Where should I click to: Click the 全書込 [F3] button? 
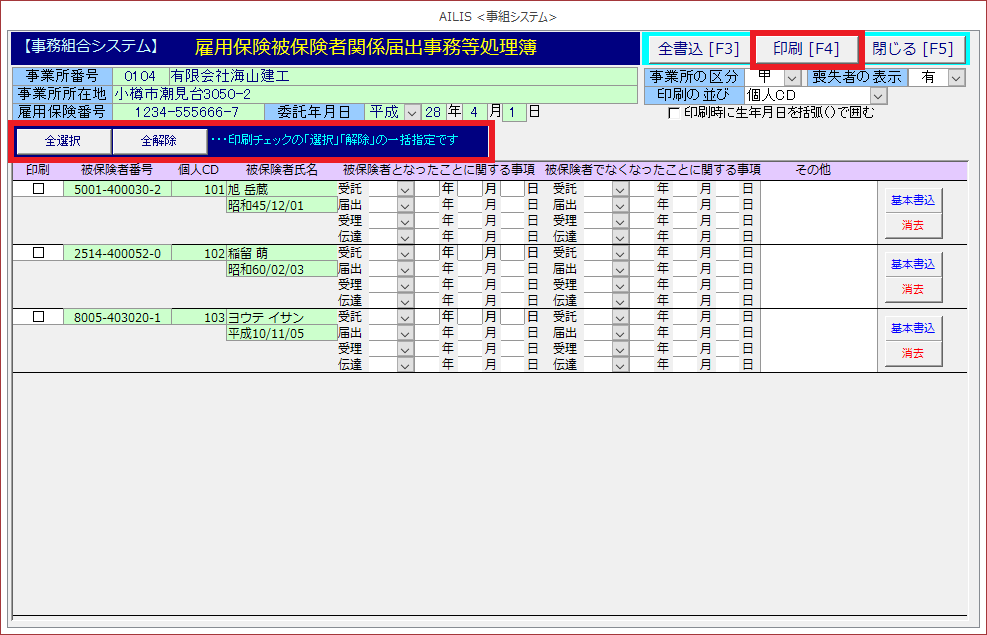tap(699, 49)
